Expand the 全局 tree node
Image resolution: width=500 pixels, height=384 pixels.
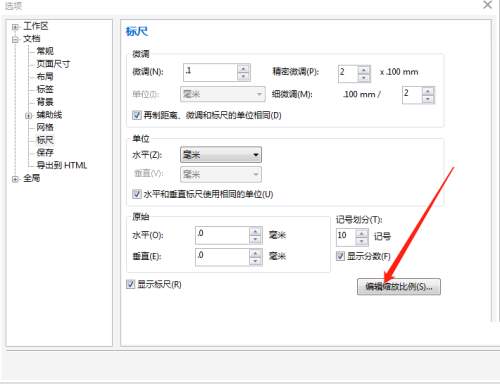point(15,179)
